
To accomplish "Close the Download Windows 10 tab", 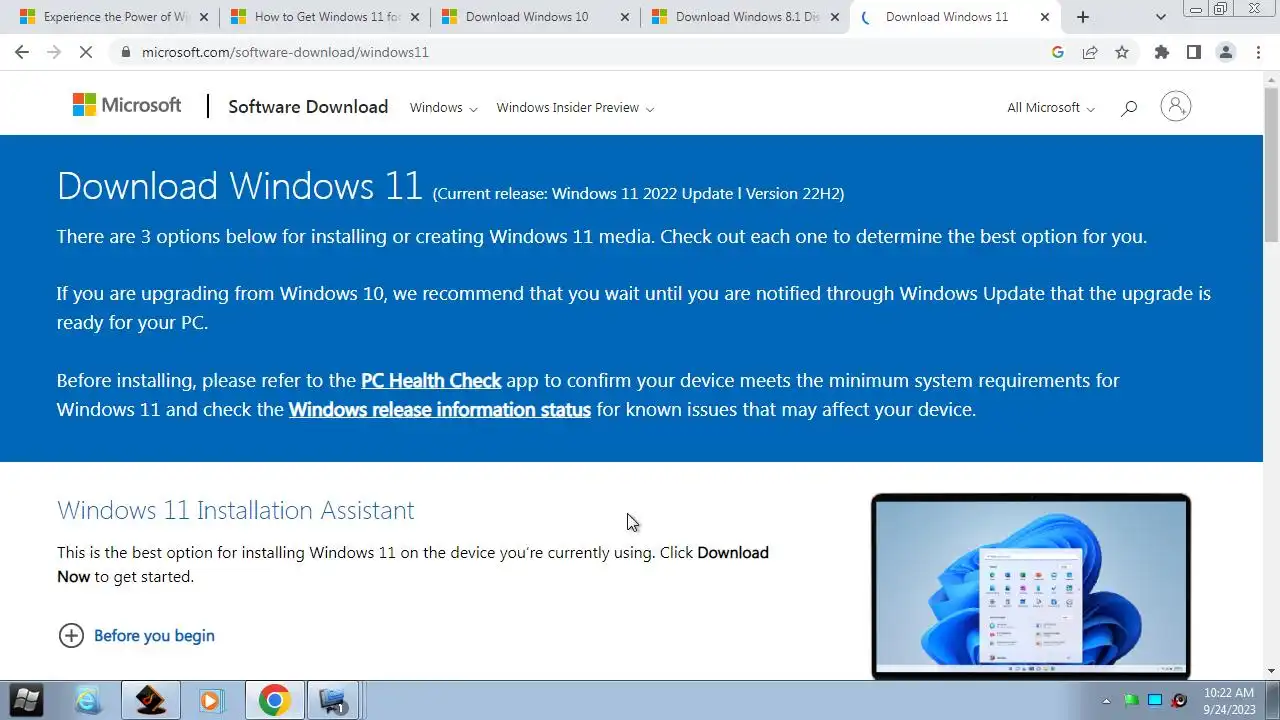I will pyautogui.click(x=625, y=17).
